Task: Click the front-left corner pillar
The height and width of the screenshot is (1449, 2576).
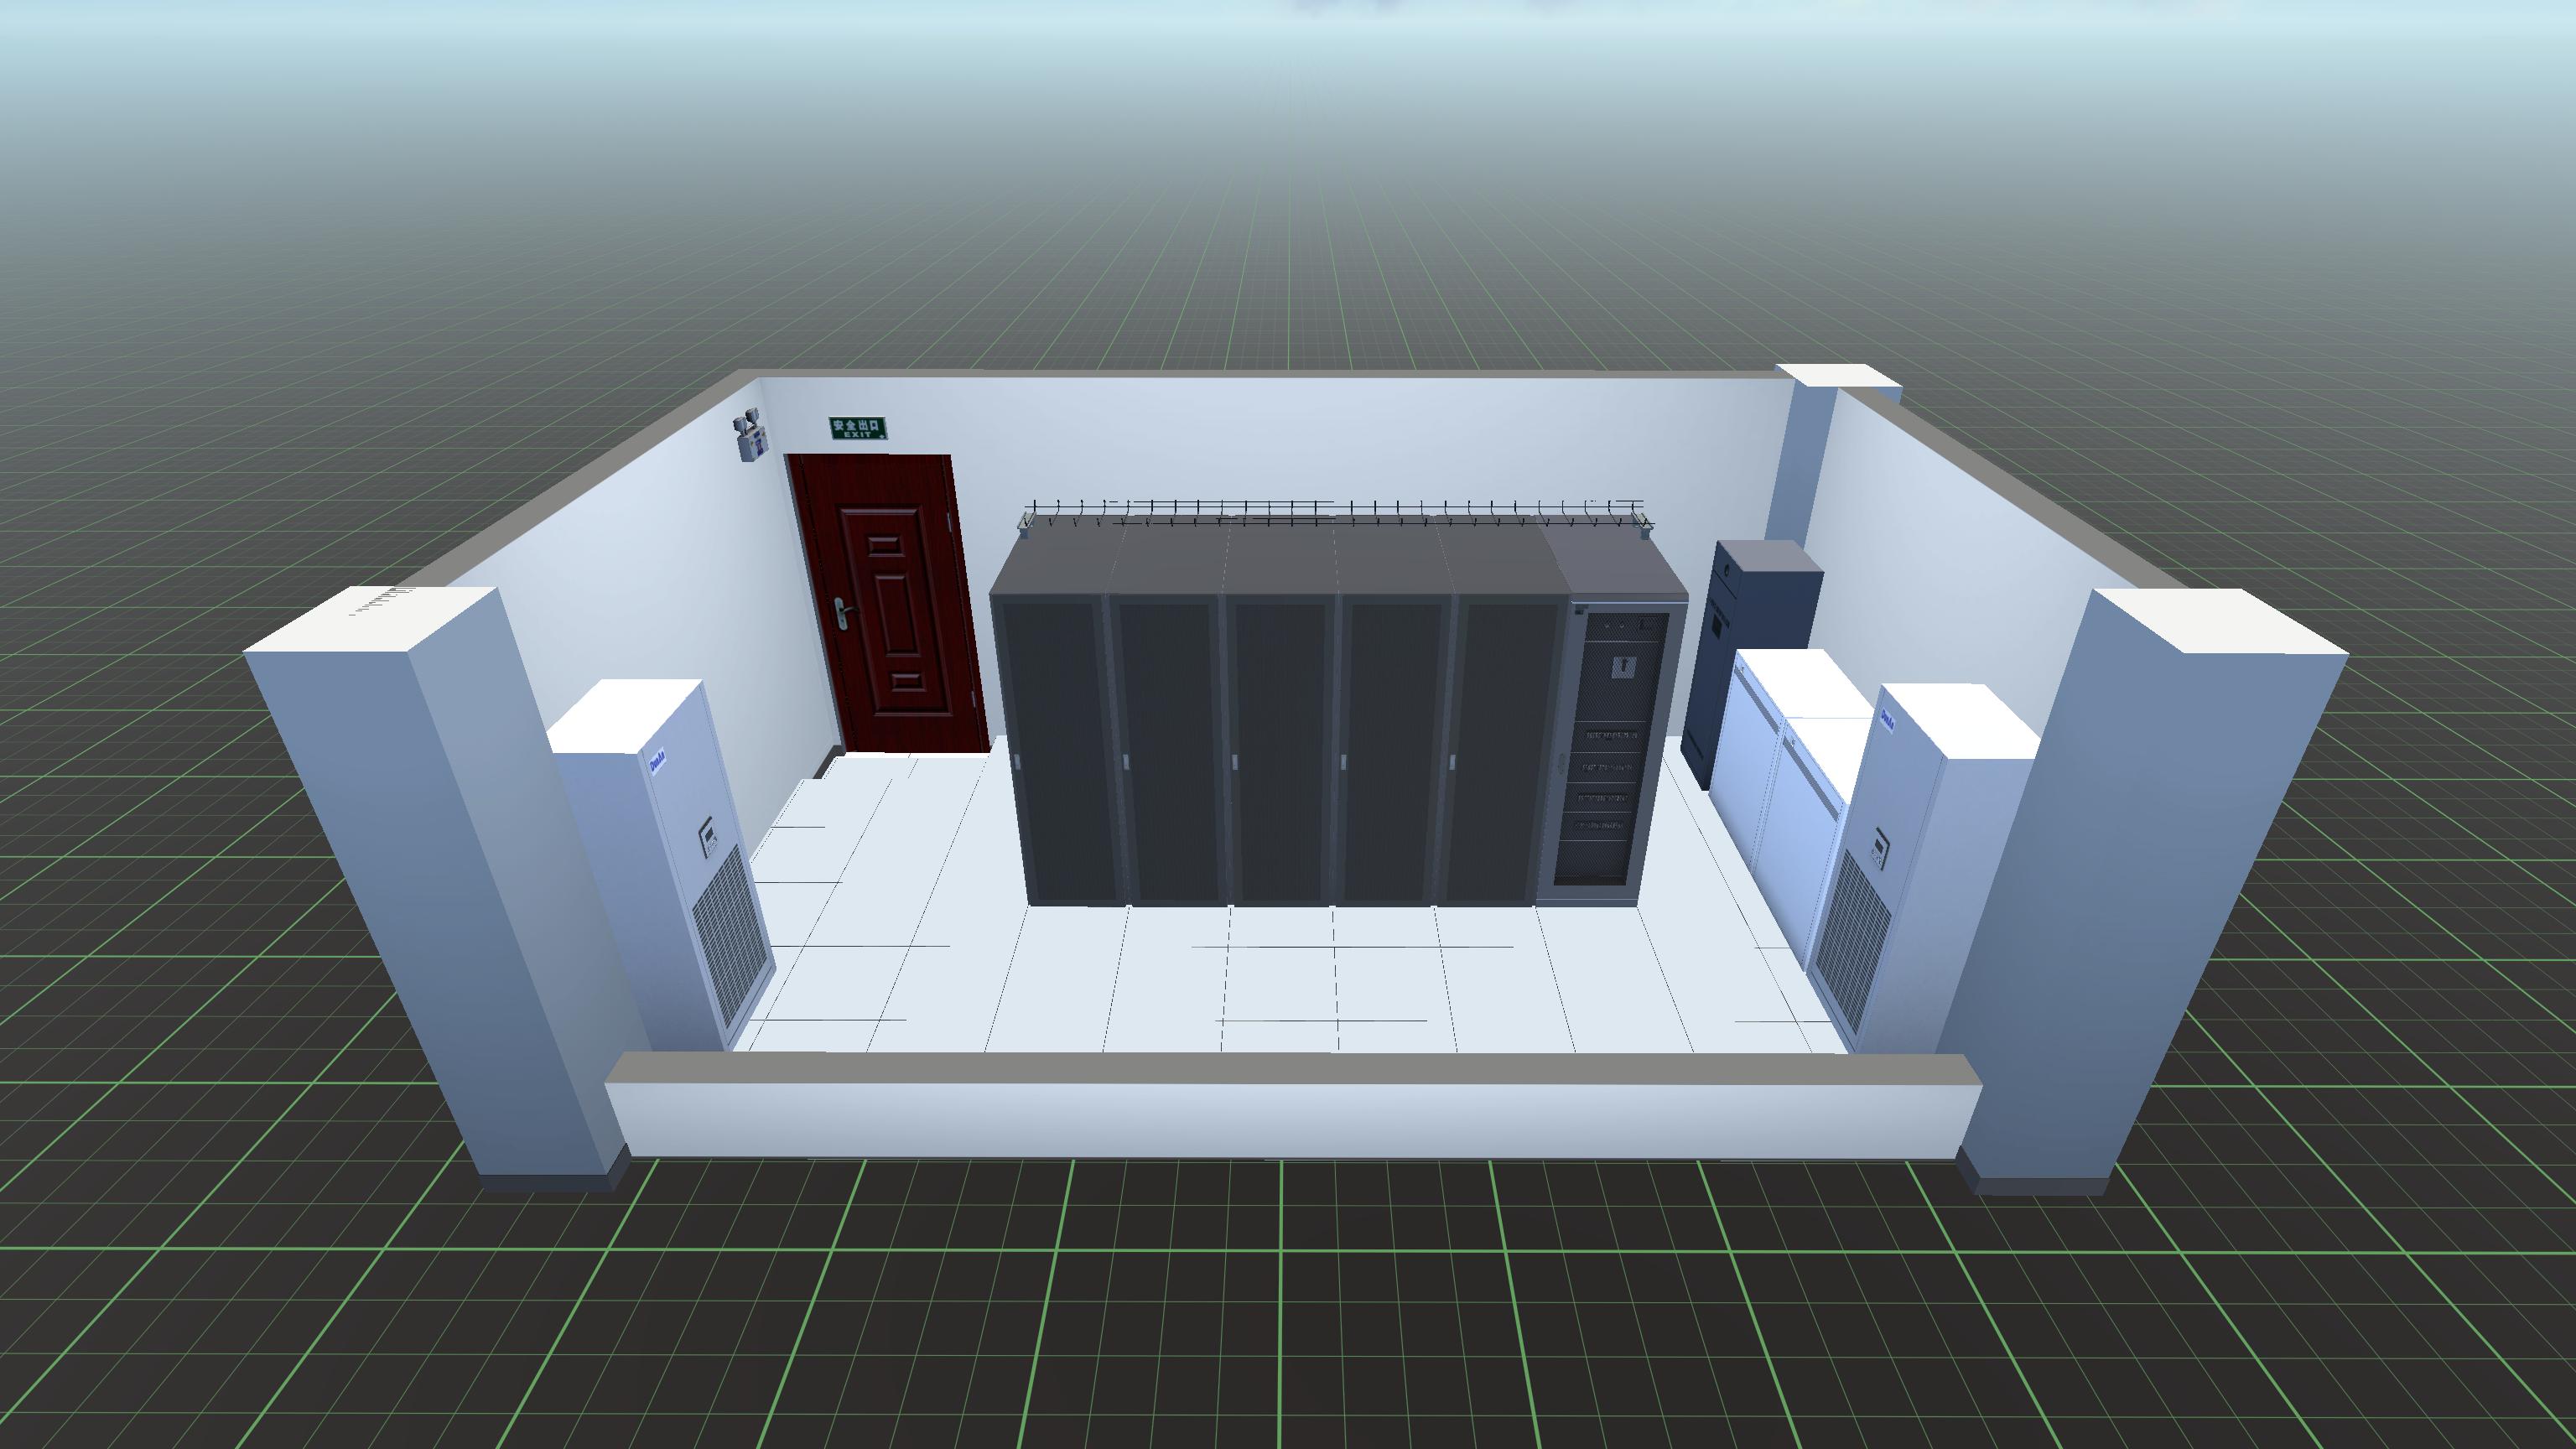Action: point(440,880)
